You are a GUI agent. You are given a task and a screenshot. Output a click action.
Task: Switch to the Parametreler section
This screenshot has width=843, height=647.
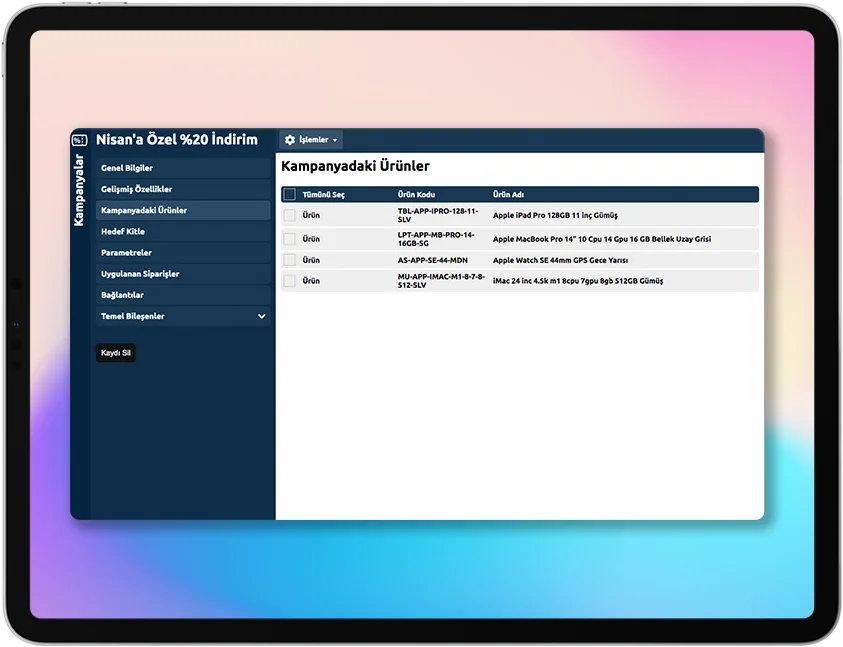(126, 253)
